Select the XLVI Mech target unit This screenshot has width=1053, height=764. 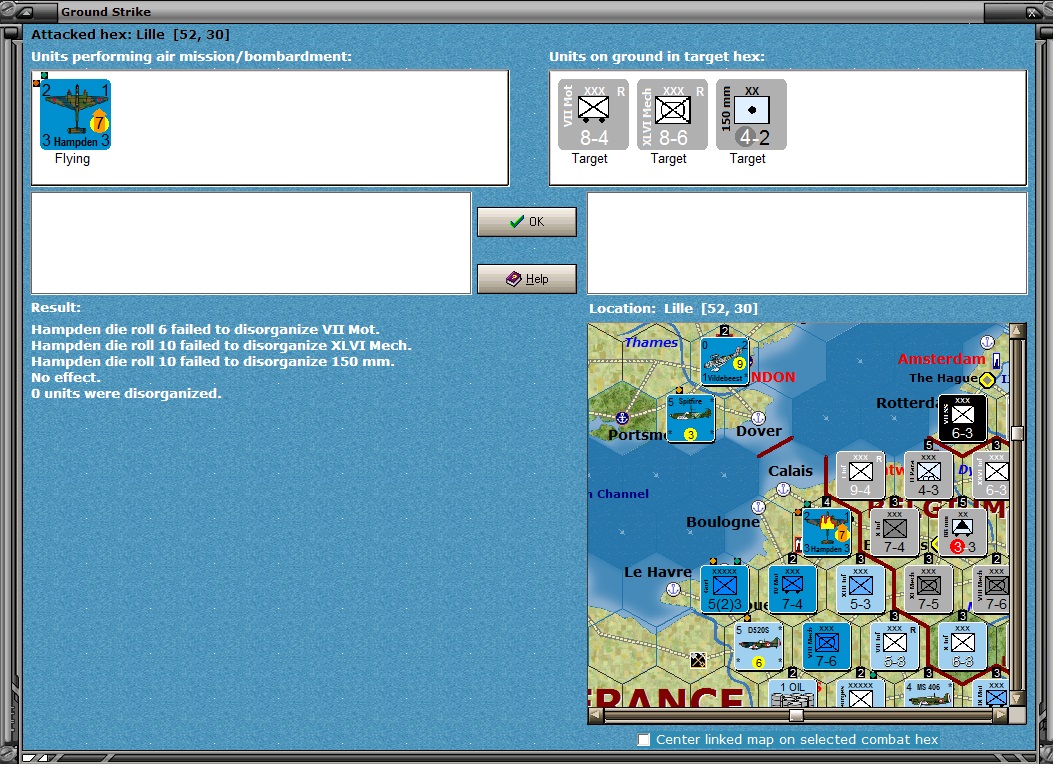point(672,114)
